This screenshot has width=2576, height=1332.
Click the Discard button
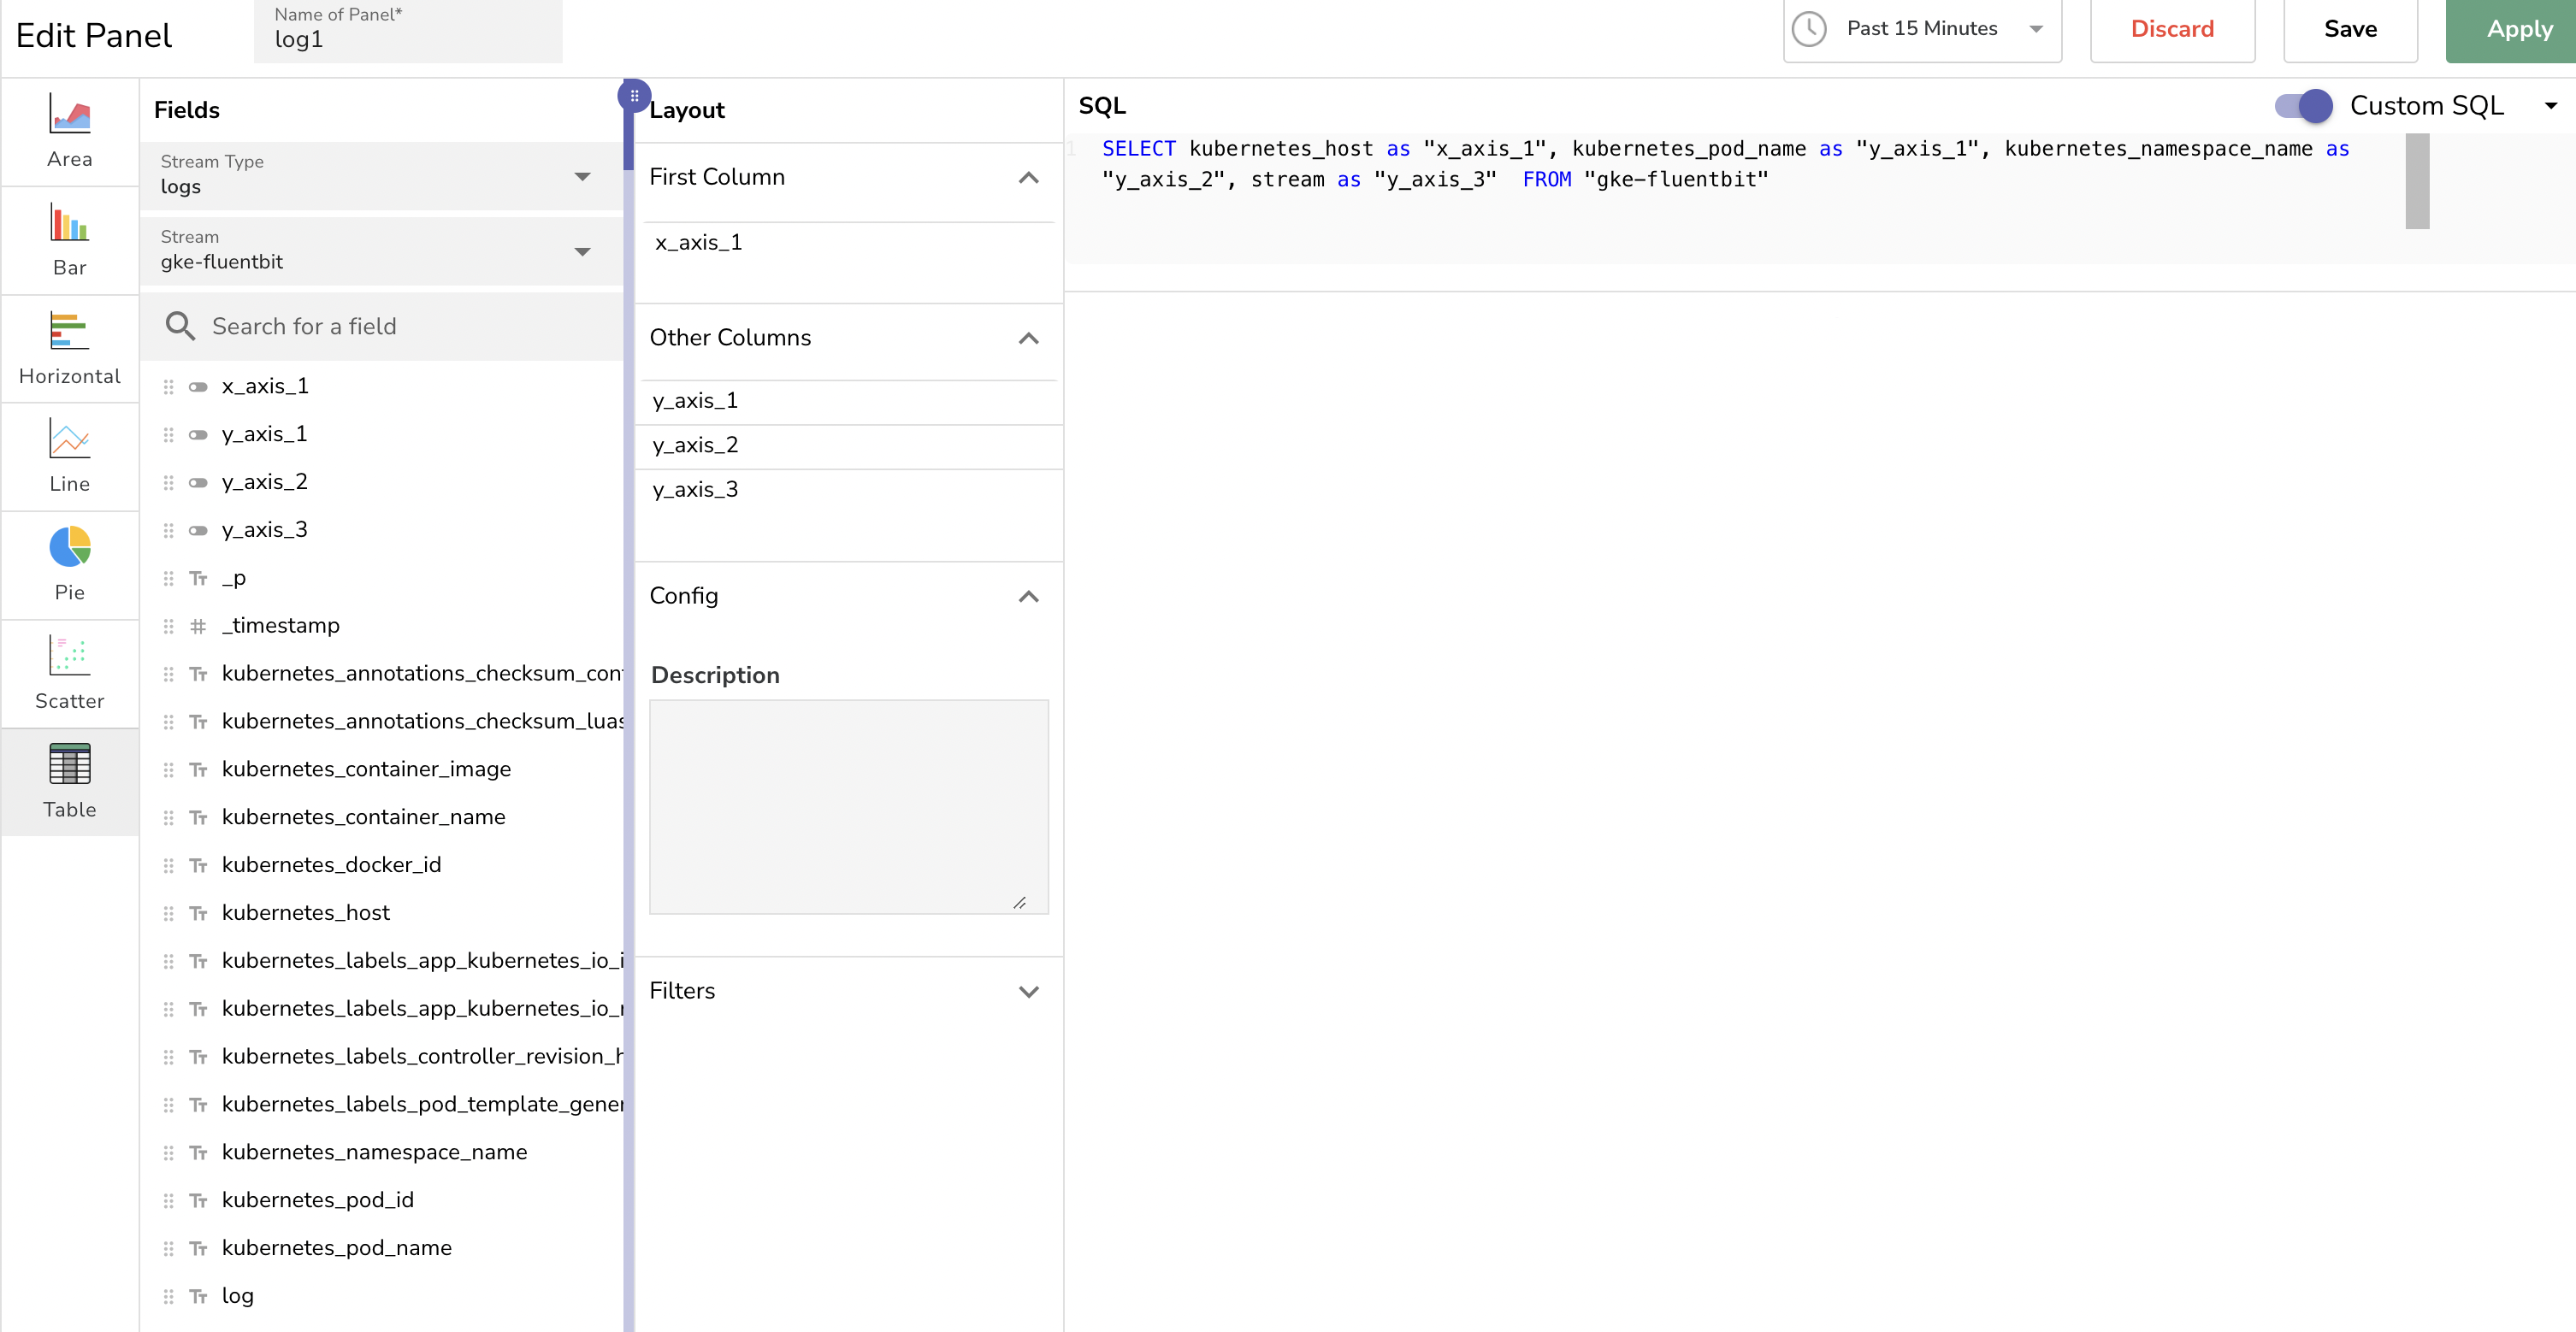coord(2172,29)
